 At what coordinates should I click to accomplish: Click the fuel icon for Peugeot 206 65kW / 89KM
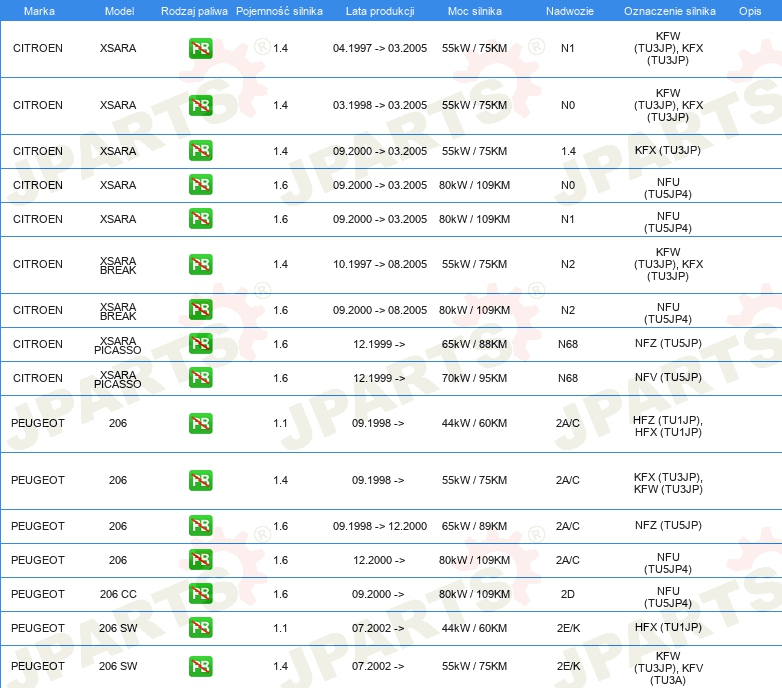200,526
